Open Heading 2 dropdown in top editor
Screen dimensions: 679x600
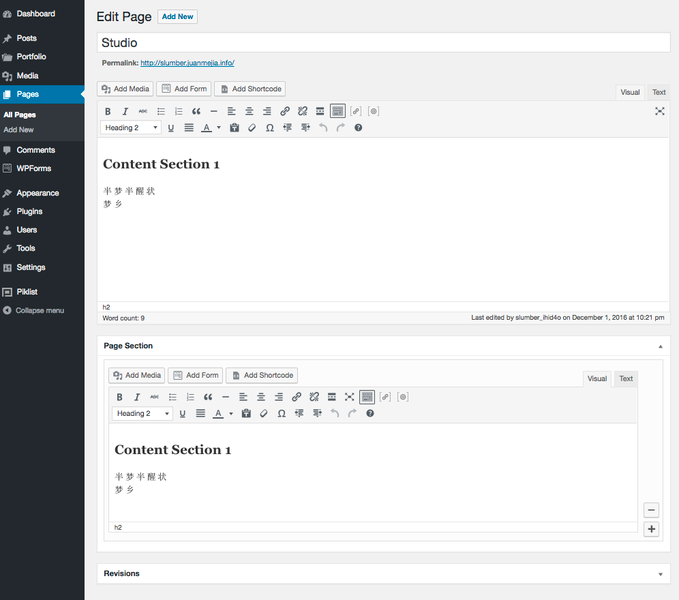[x=132, y=128]
